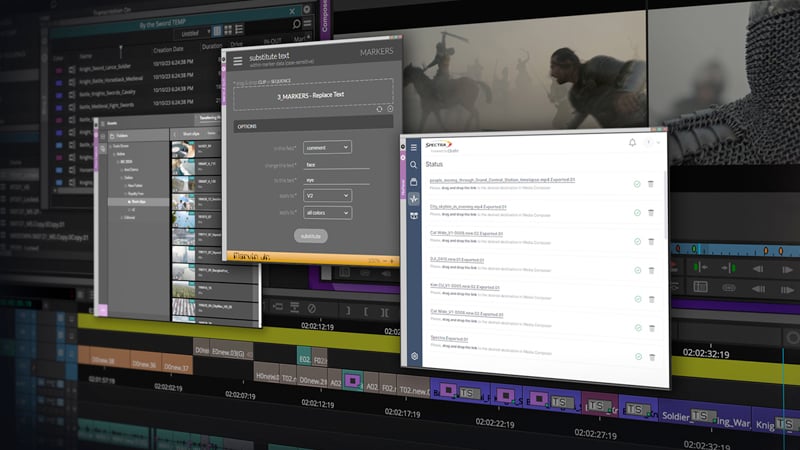This screenshot has width=800, height=450.
Task: Click green check status of City_skyline export
Action: [637, 213]
